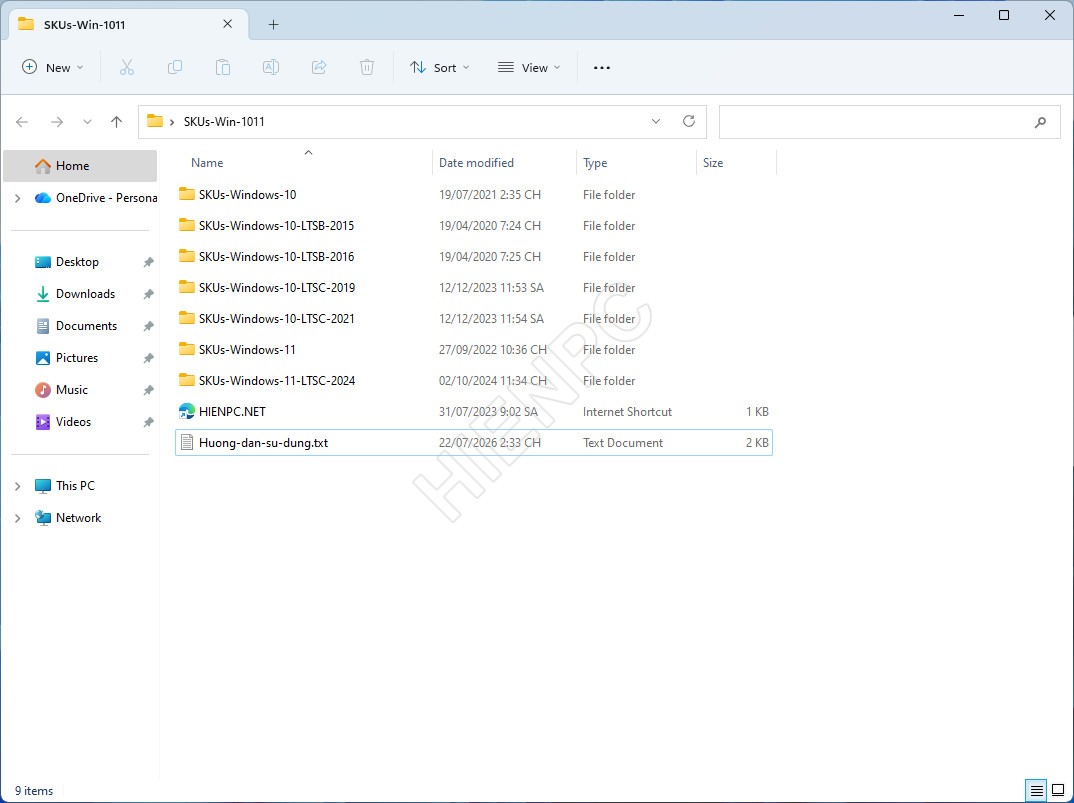Click the Internet Shortcut type cell
Screen dimensions: 1074x803
tap(627, 412)
